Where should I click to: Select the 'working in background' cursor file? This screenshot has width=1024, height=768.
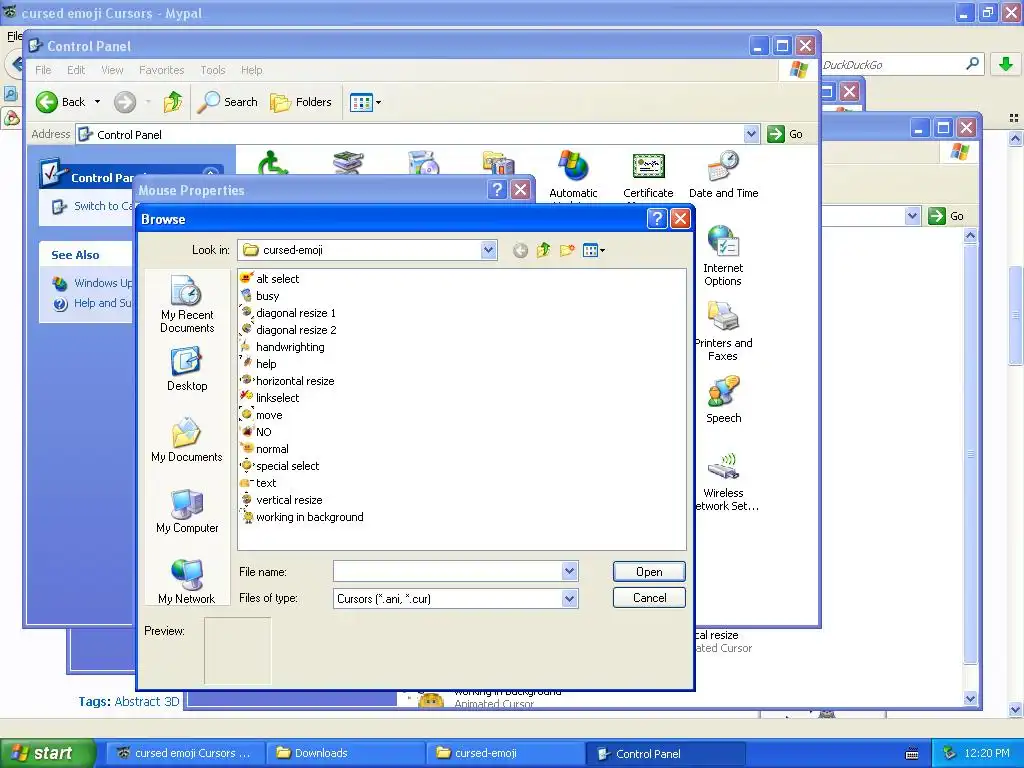(301, 517)
